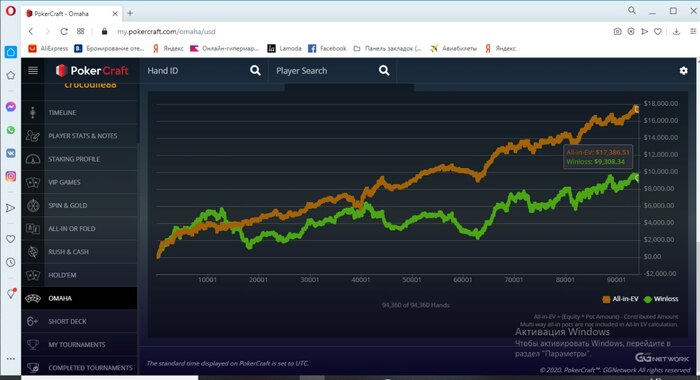Image resolution: width=700 pixels, height=380 pixels.
Task: Open VIP Games section
Action: click(79, 182)
